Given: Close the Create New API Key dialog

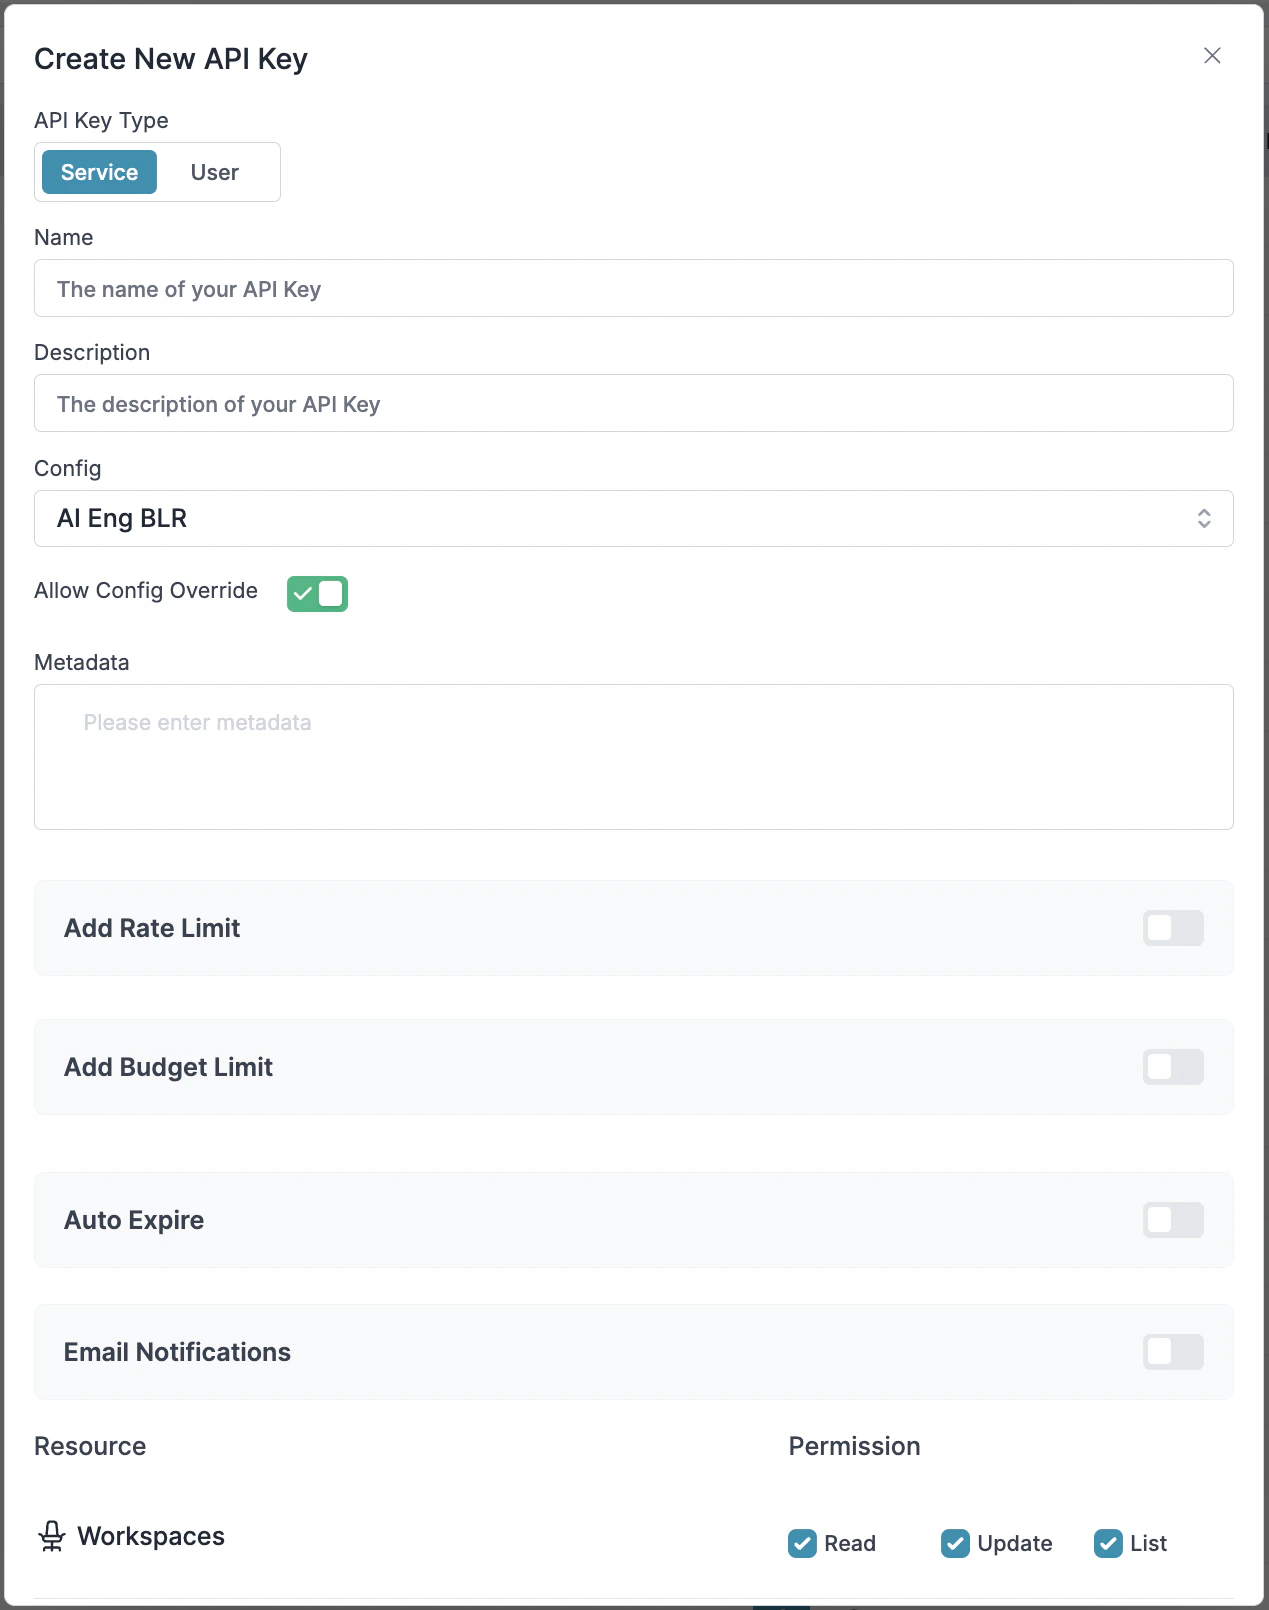Looking at the screenshot, I should [x=1212, y=56].
